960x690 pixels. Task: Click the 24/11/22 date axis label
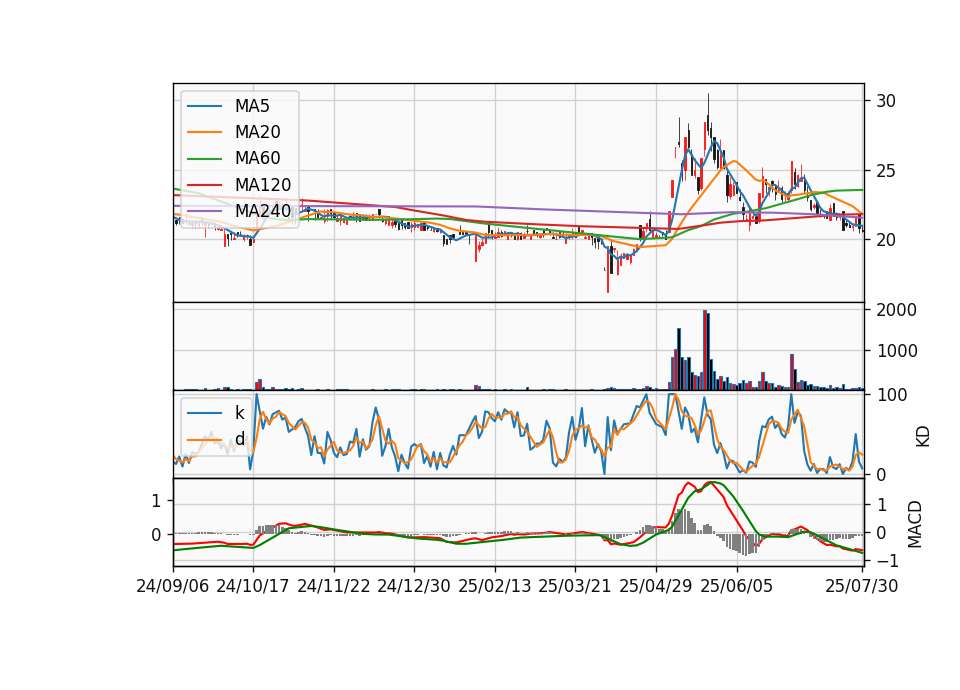[x=334, y=586]
